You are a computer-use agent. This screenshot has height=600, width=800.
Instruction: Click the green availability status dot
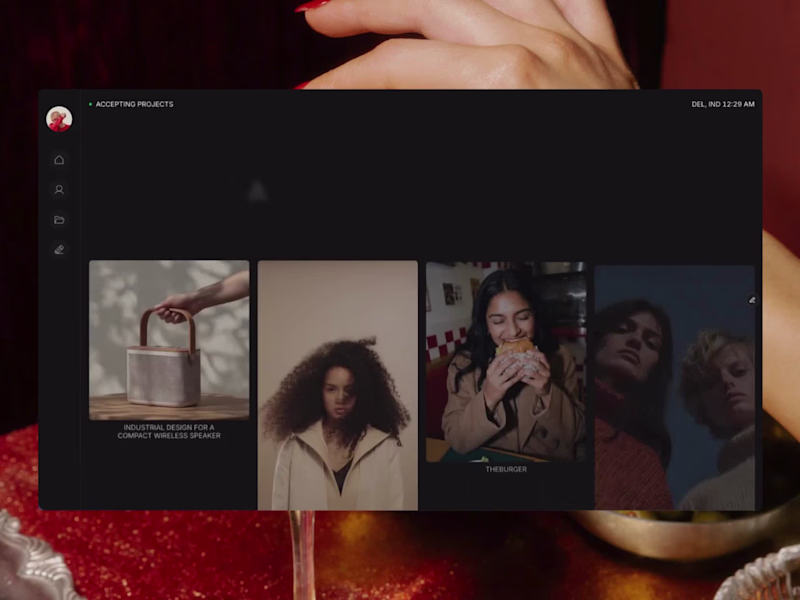pos(90,104)
